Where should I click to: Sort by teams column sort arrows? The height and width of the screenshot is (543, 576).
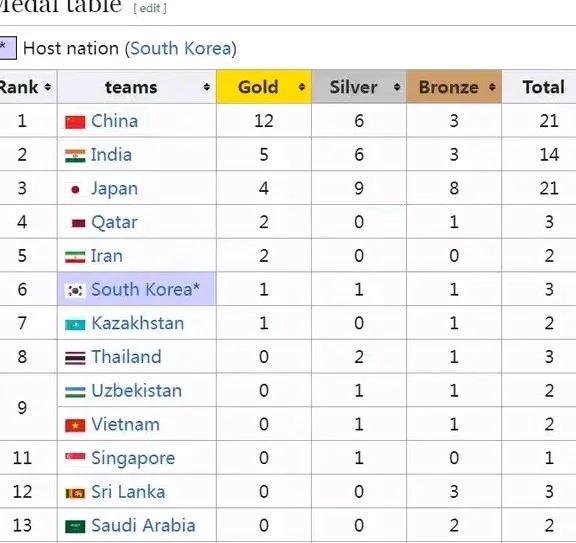206,87
